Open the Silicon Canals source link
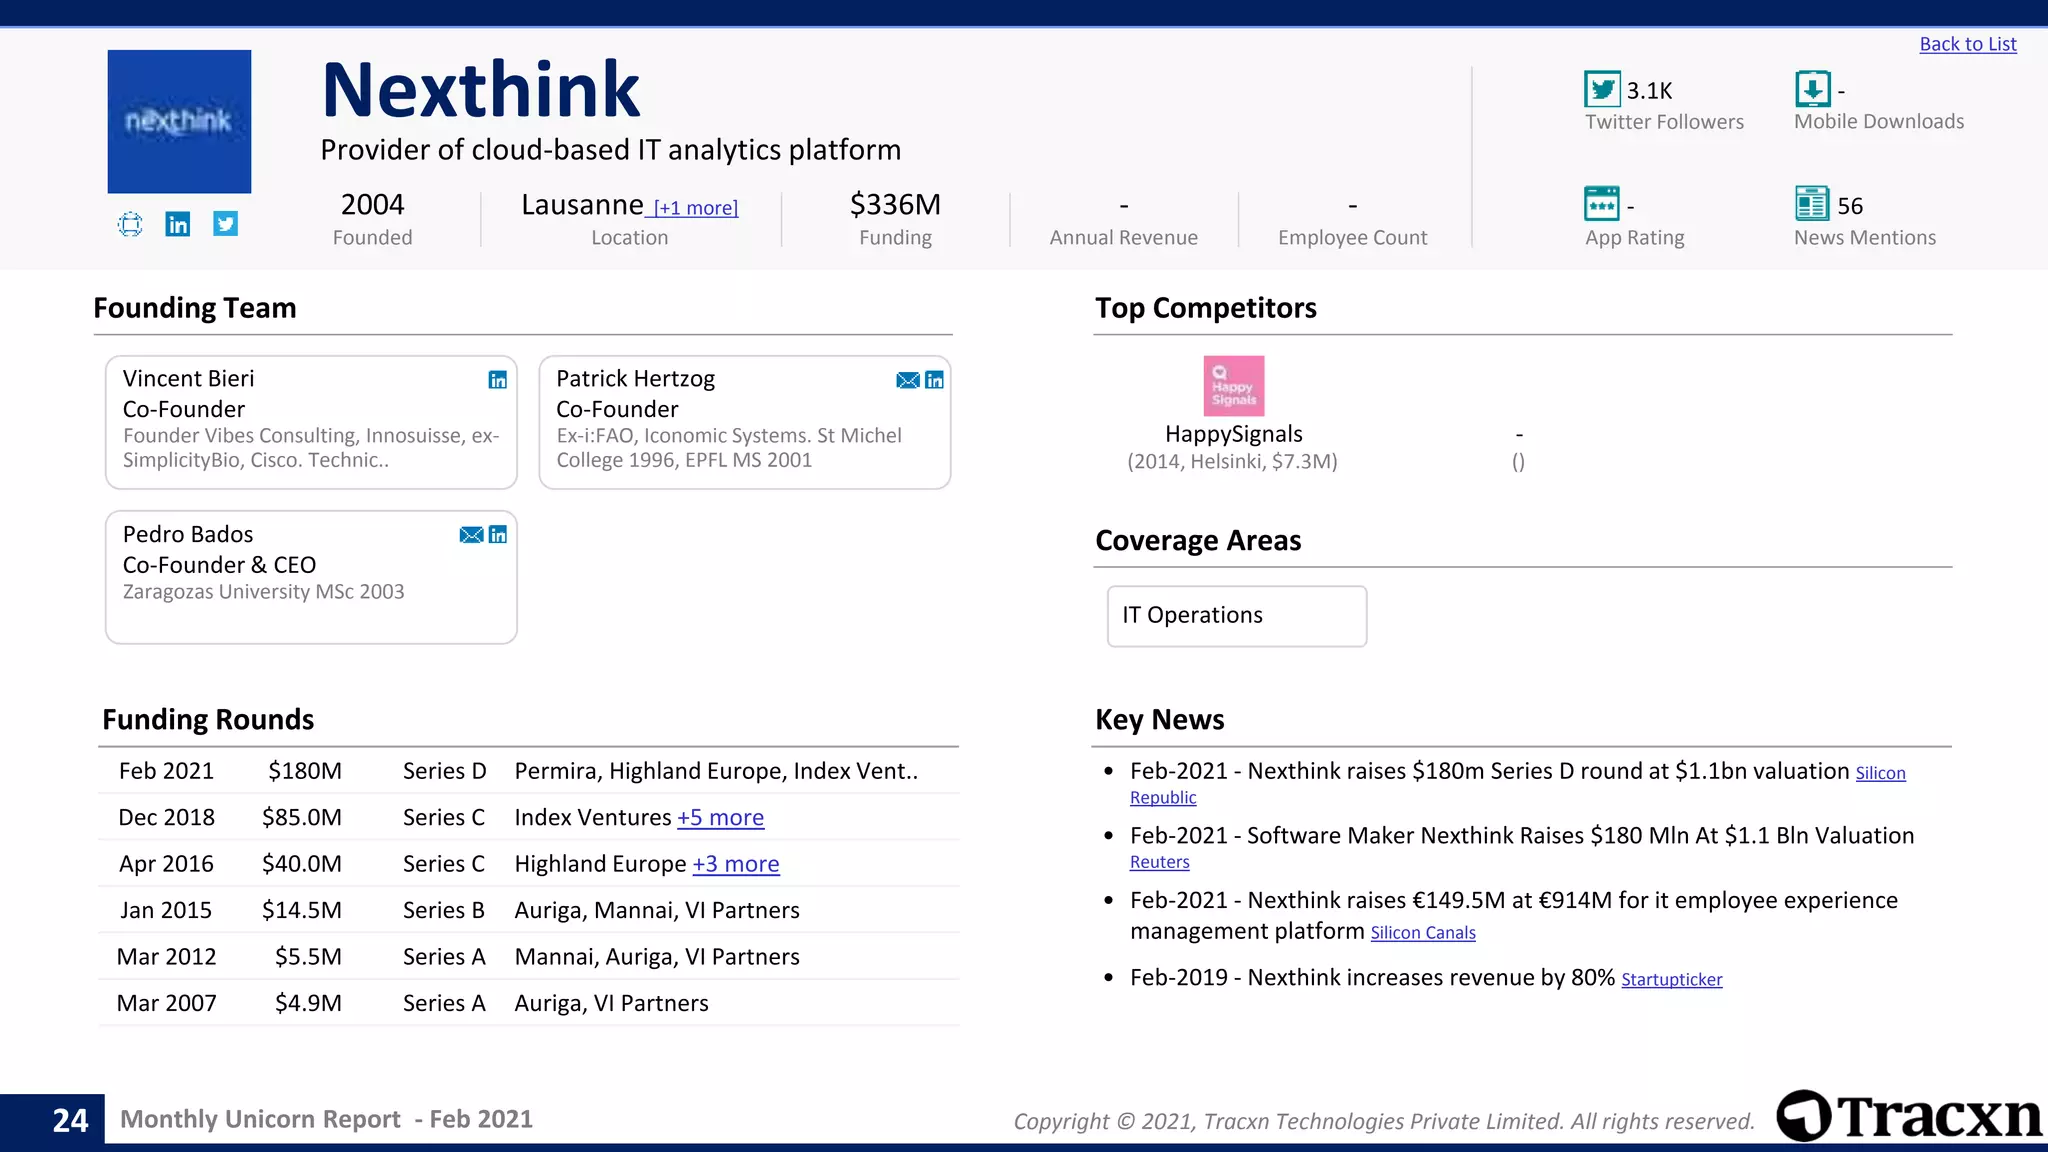 click(x=1423, y=933)
